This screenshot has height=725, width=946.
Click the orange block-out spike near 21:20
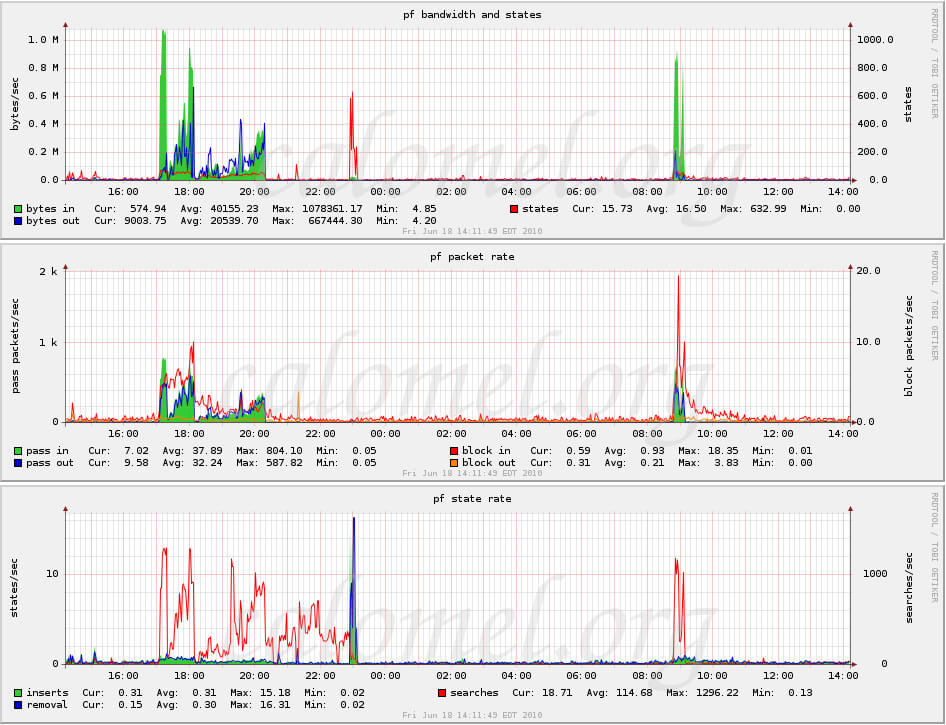[298, 405]
